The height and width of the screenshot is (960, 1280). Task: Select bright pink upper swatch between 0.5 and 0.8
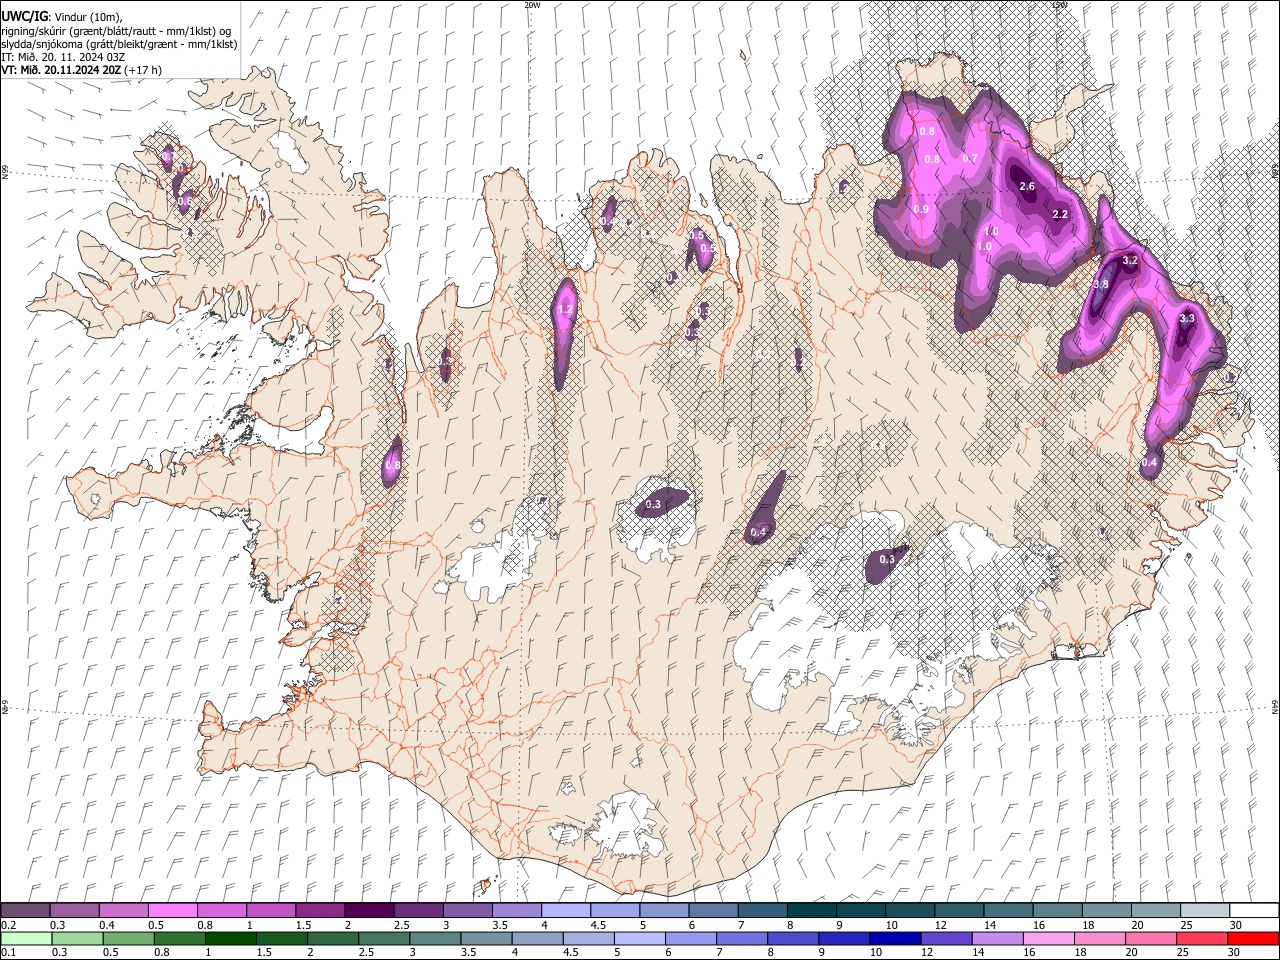click(x=172, y=911)
